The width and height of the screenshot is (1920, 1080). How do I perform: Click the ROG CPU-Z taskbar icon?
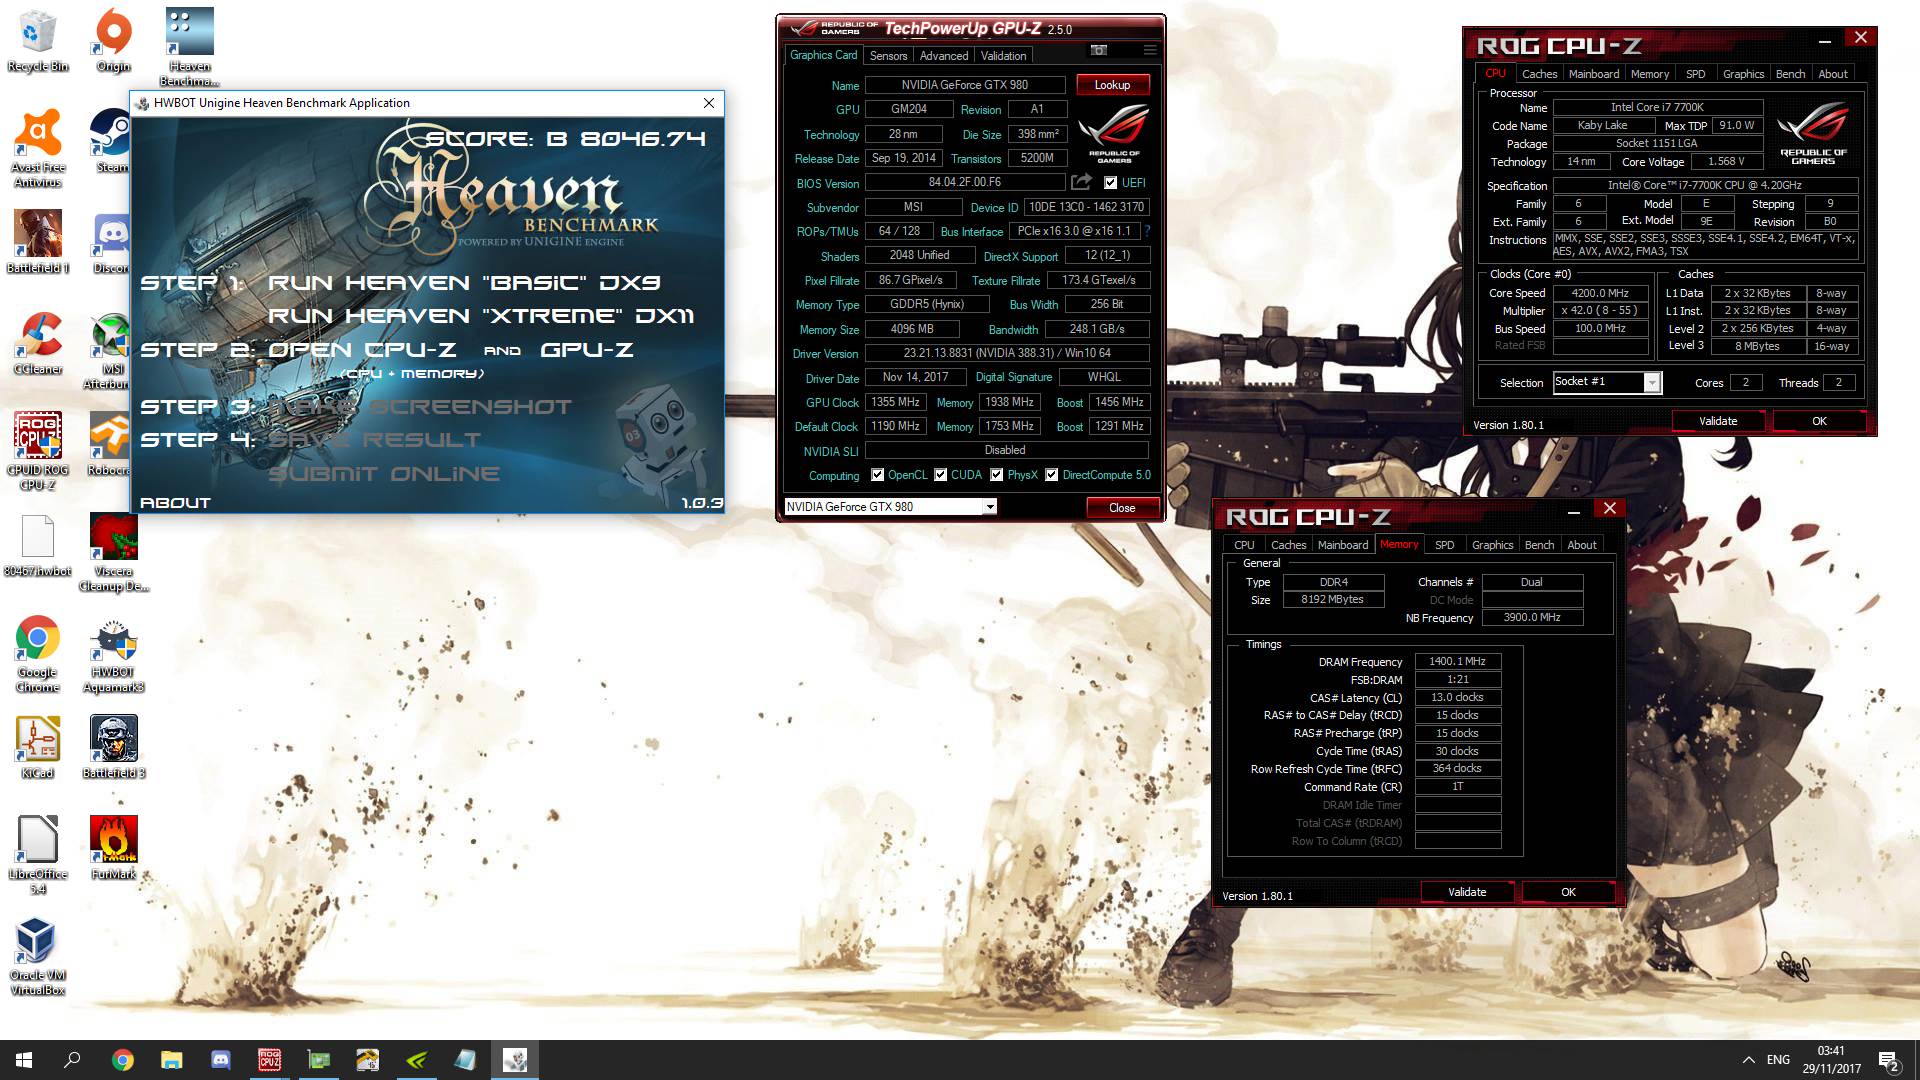click(269, 1060)
